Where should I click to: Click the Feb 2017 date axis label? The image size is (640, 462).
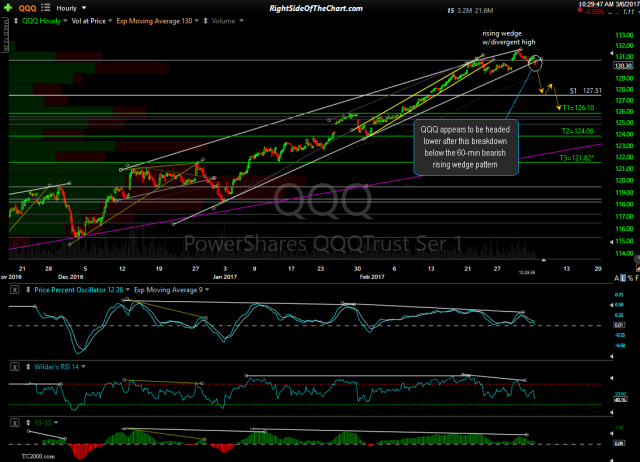tap(372, 277)
